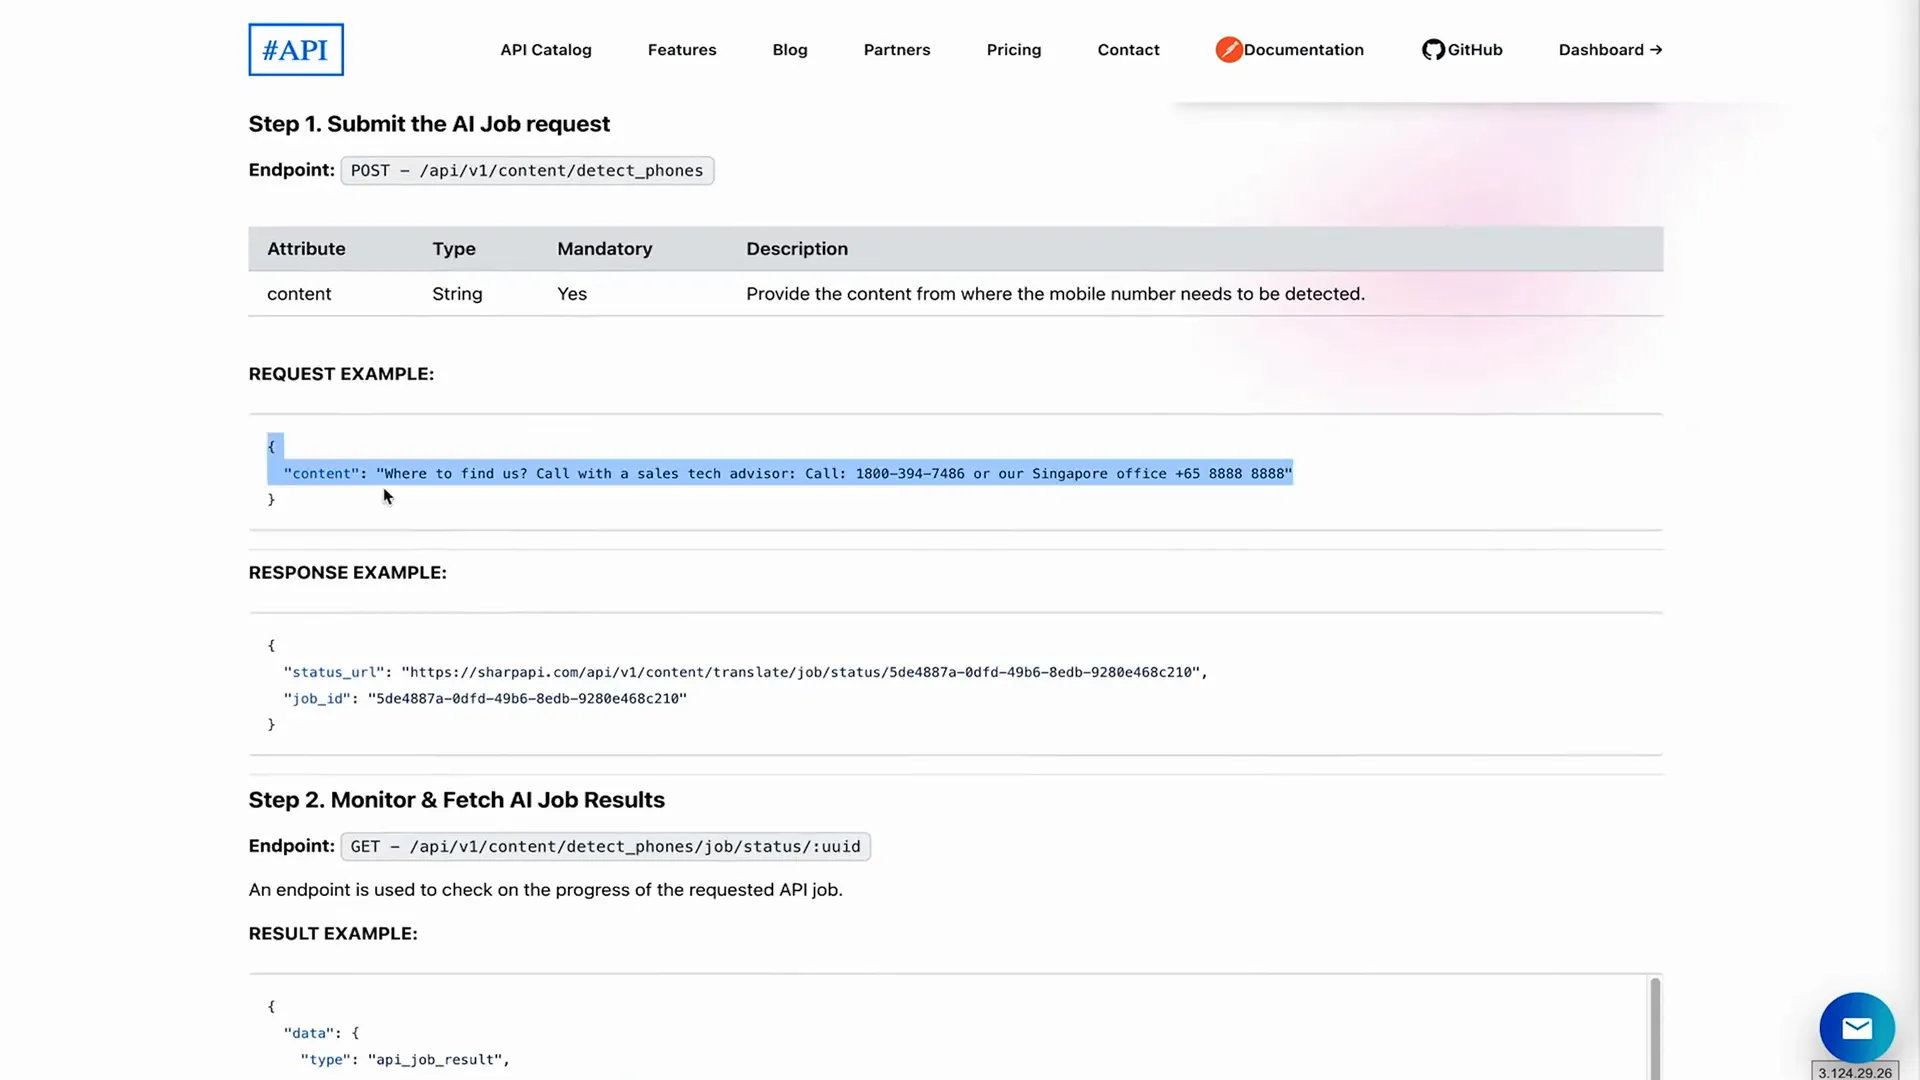
Task: Go to the Blog page
Action: (x=790, y=50)
